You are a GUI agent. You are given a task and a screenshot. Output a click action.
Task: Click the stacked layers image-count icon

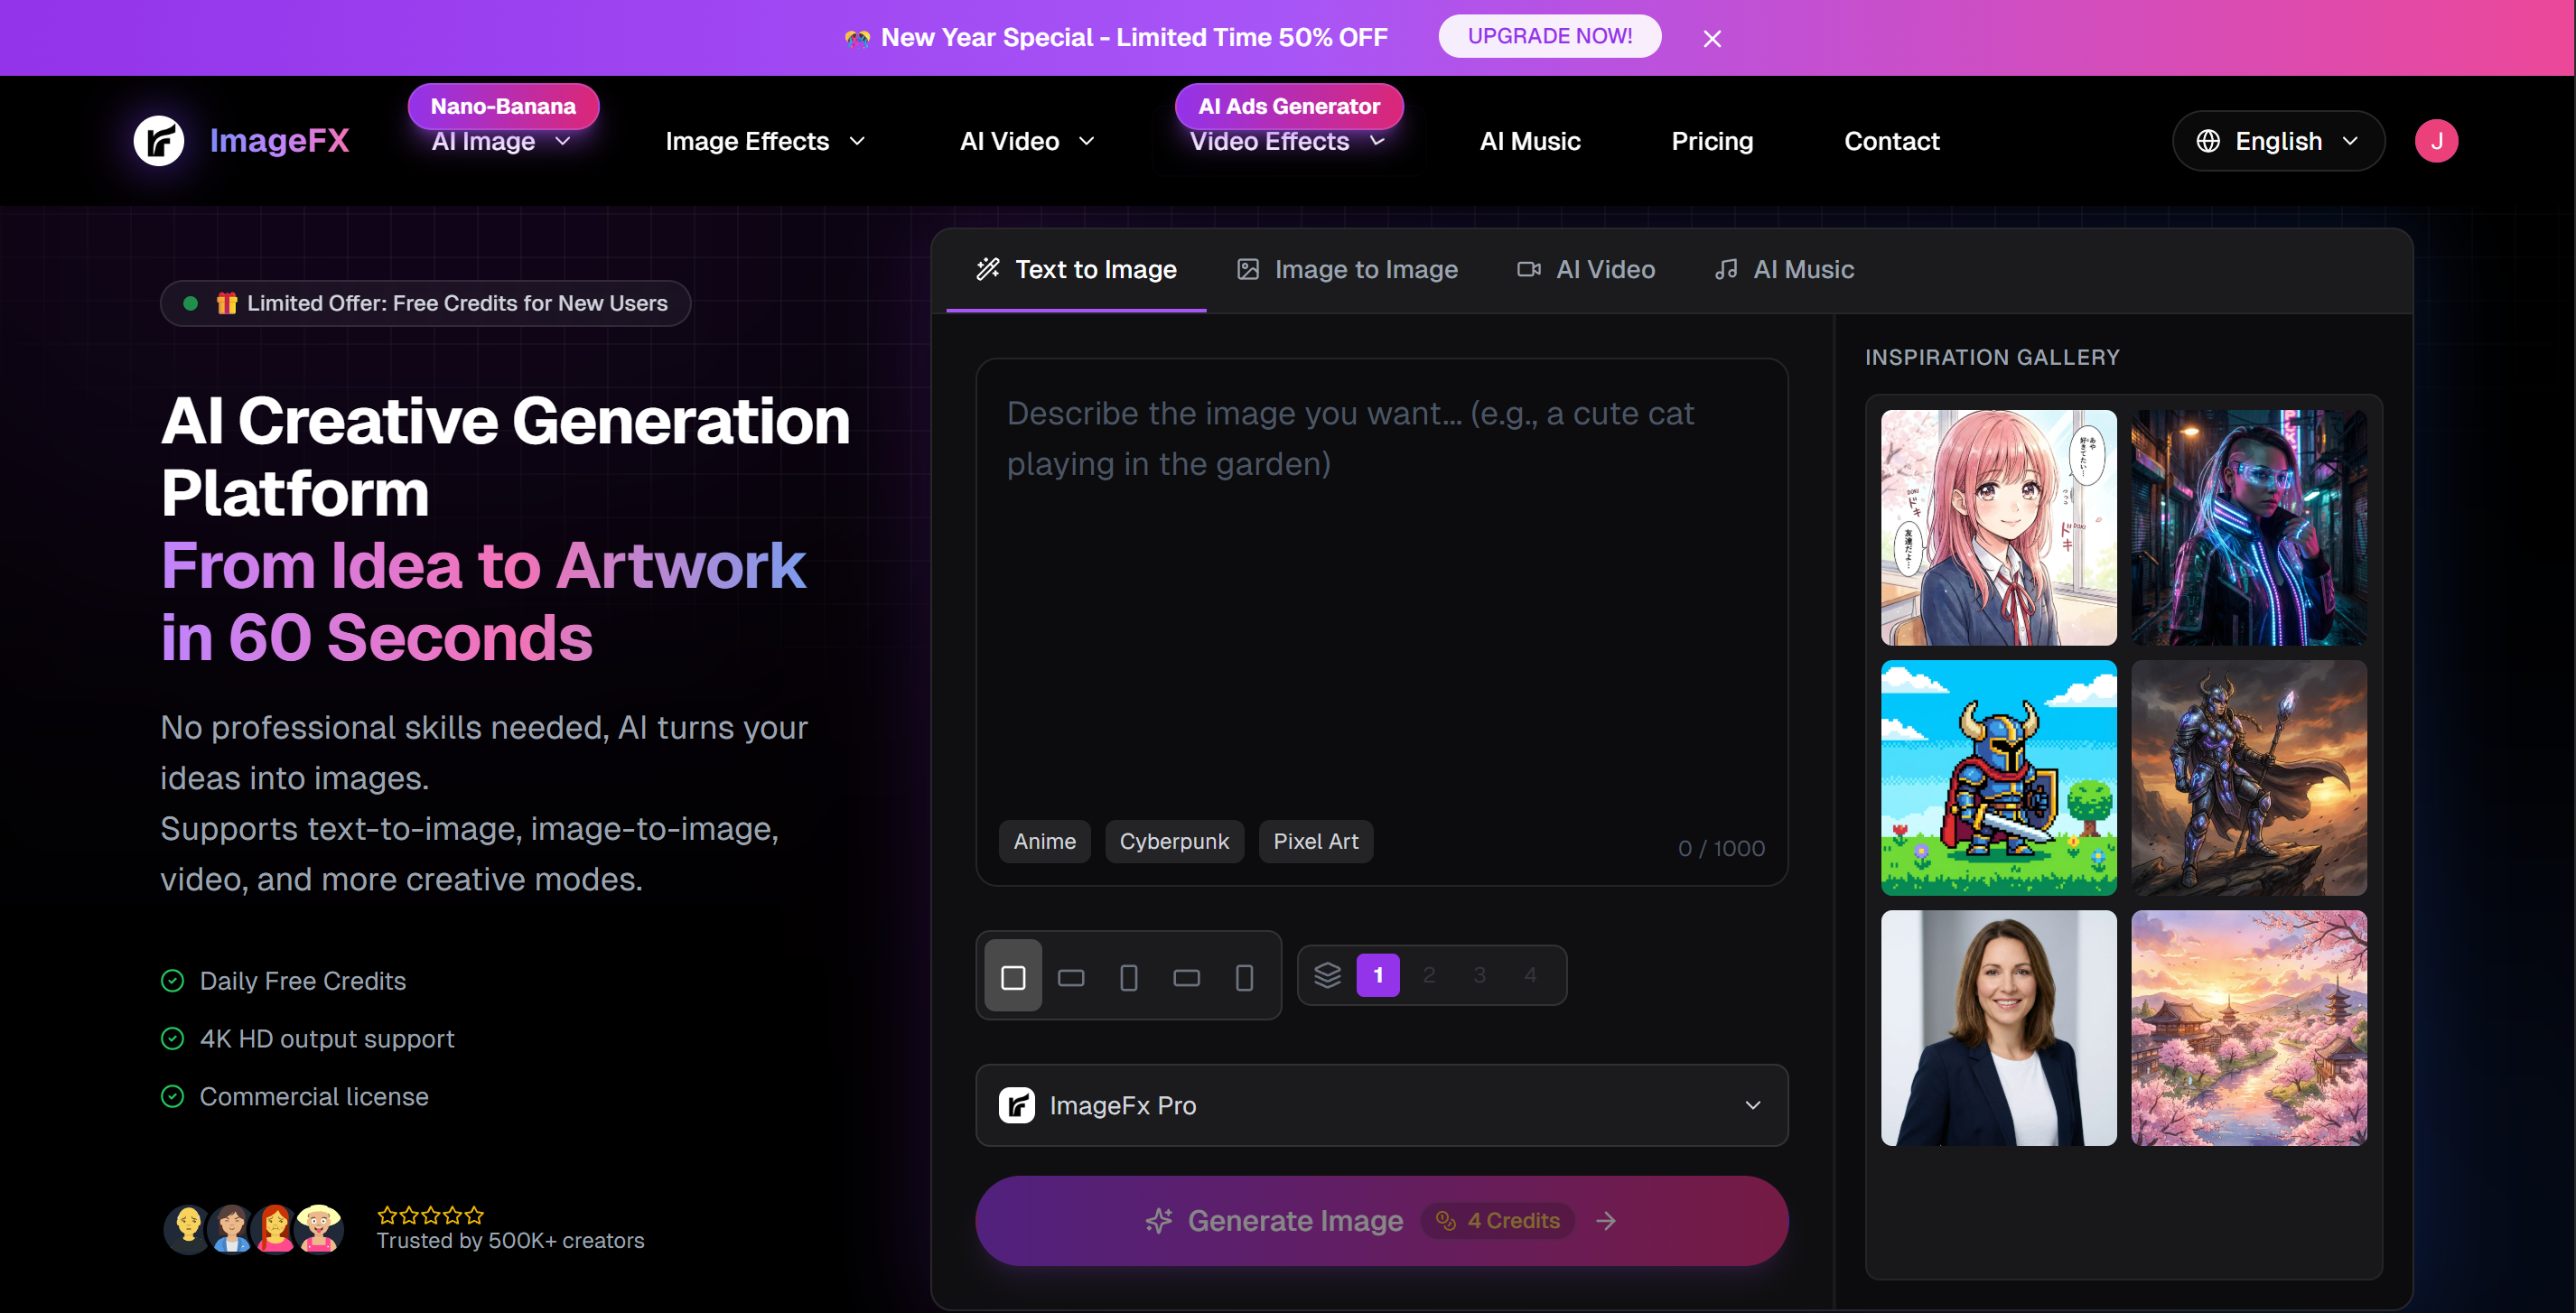1326,975
